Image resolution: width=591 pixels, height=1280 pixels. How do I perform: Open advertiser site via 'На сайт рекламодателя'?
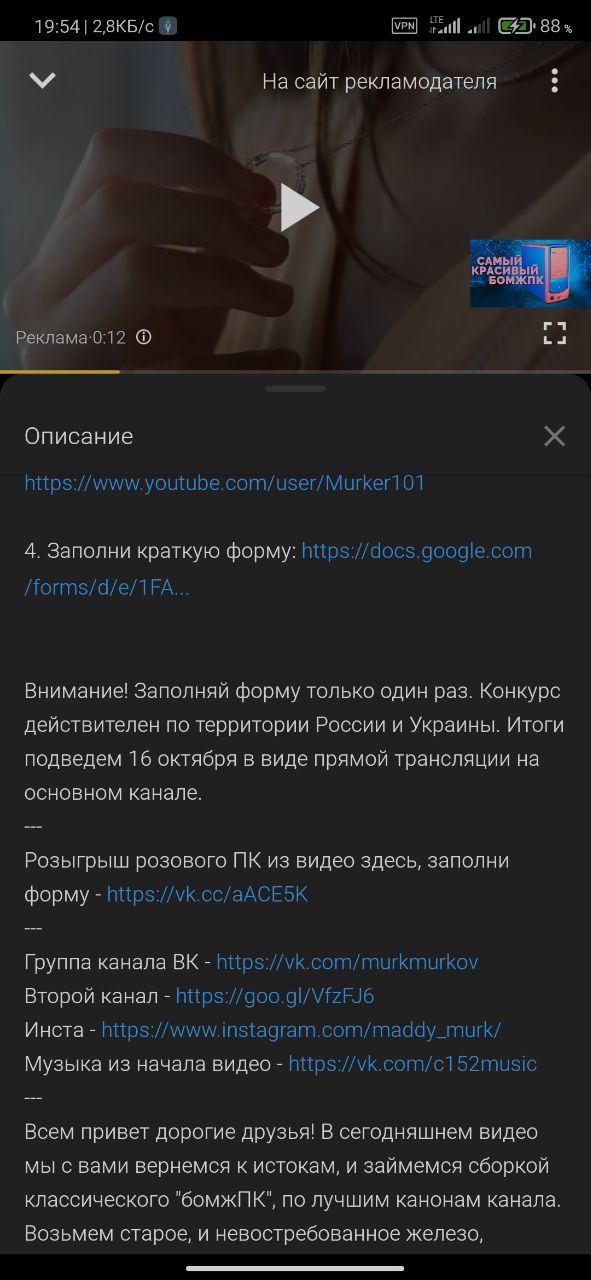point(379,82)
